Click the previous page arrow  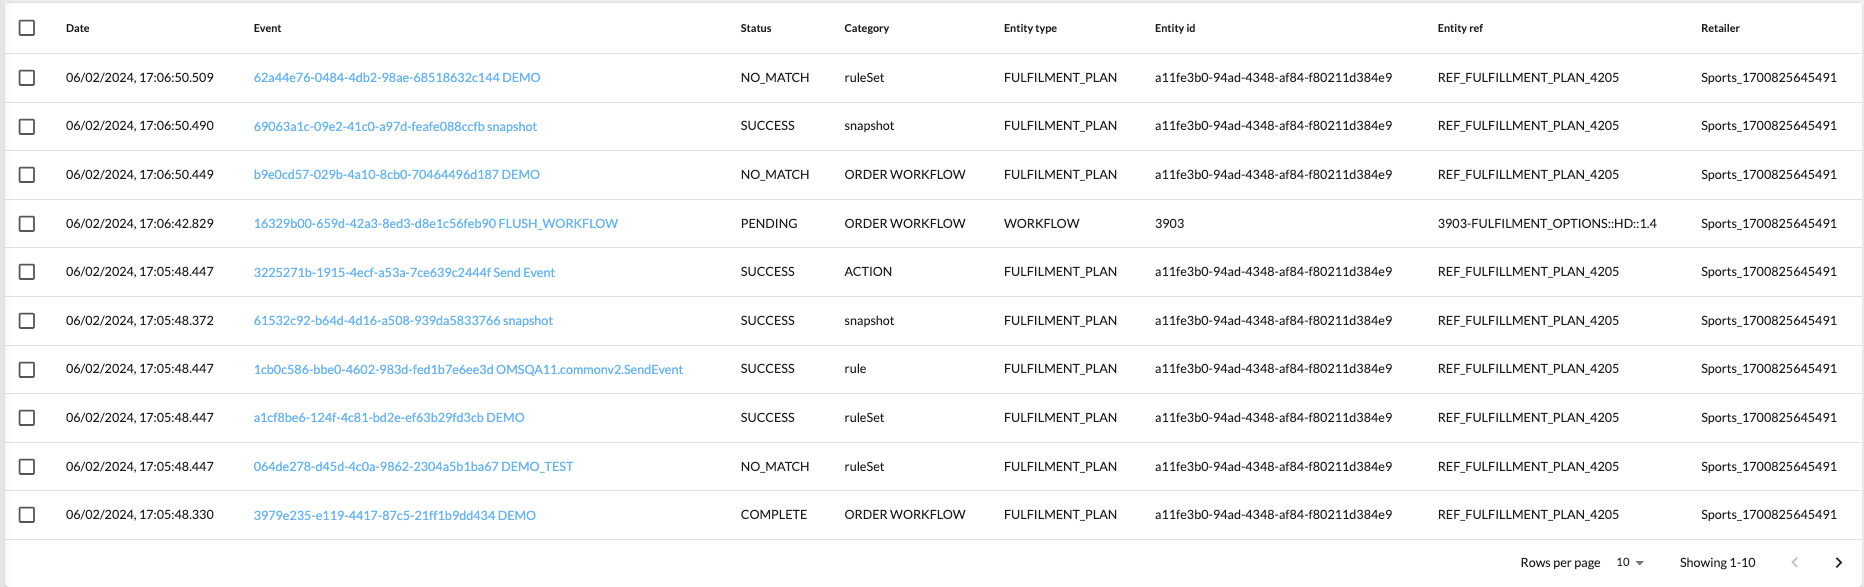1794,563
